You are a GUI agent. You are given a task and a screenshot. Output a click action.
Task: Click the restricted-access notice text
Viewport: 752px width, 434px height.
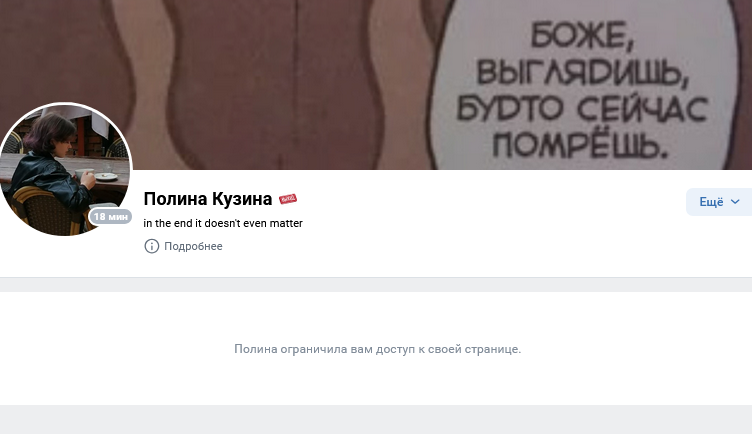pyautogui.click(x=377, y=349)
